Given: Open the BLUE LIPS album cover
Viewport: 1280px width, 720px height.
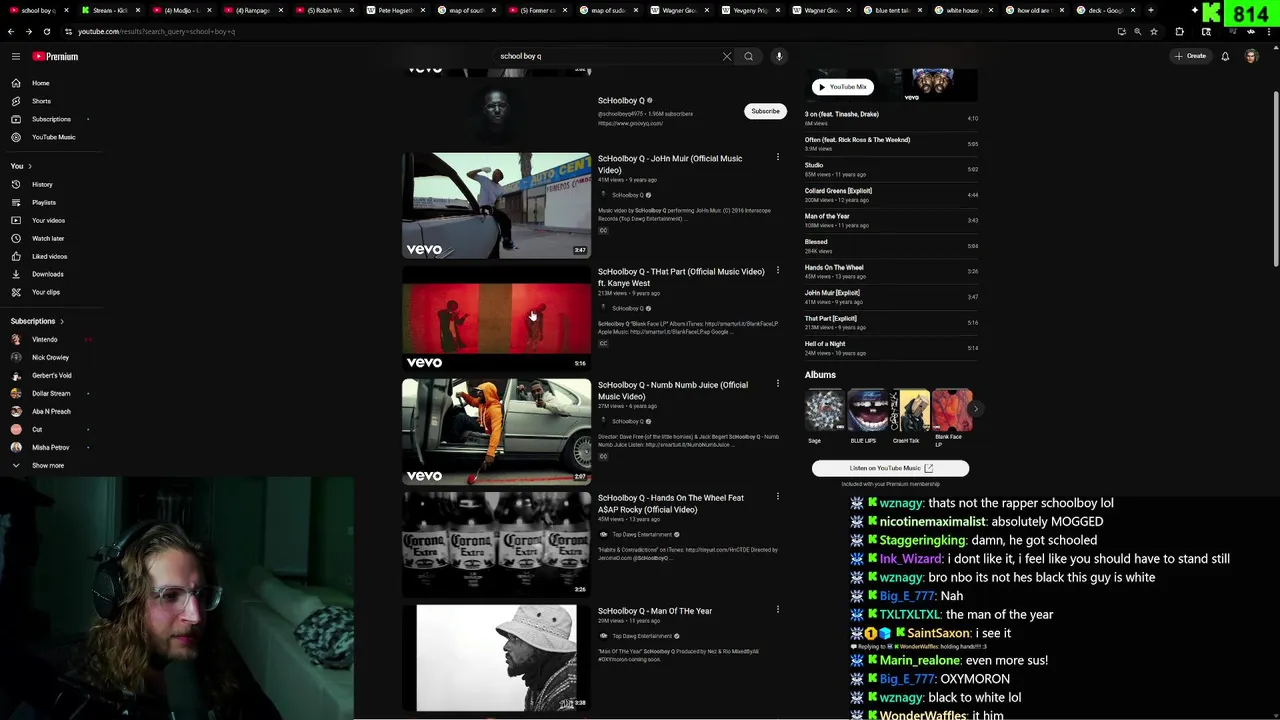Looking at the screenshot, I should pos(867,410).
